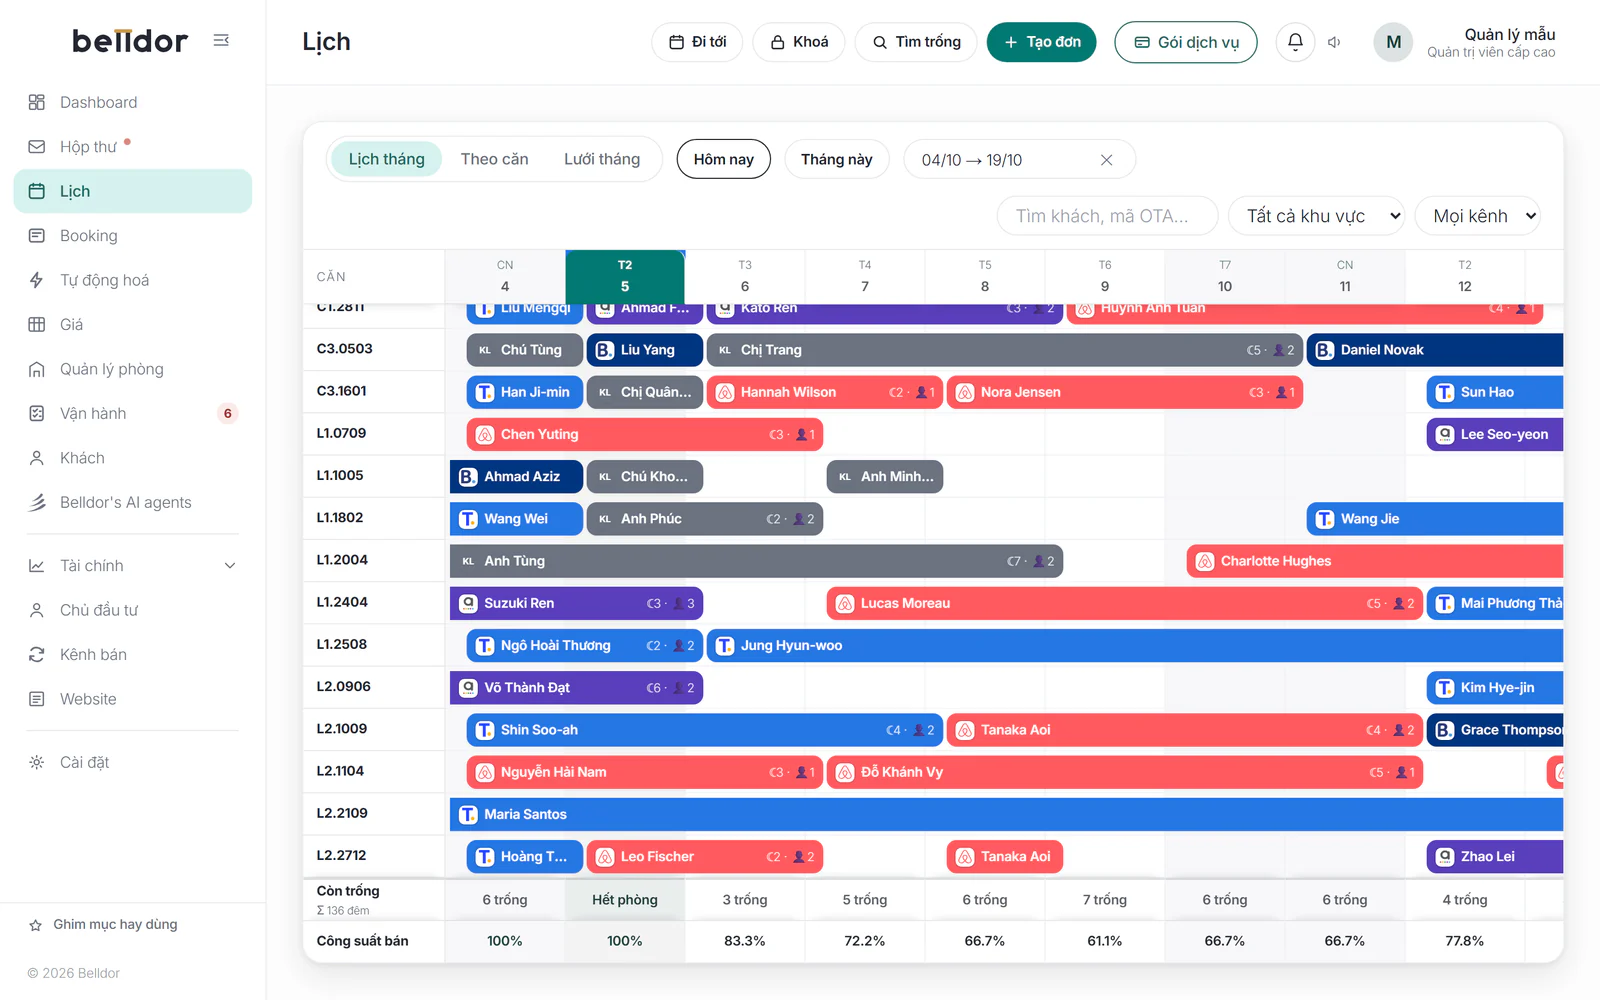Image resolution: width=1600 pixels, height=1000 pixels.
Task: Collapse the sidebar with the menu icon
Action: pyautogui.click(x=221, y=41)
